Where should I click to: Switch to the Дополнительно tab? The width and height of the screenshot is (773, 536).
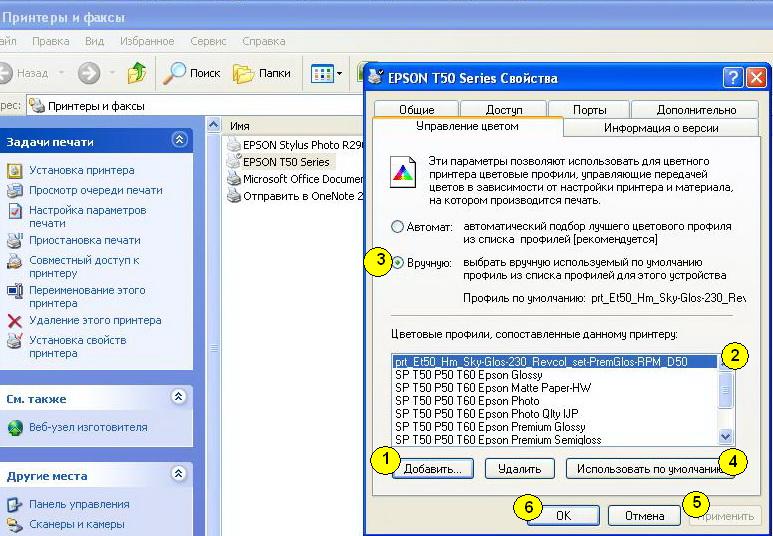tap(695, 109)
